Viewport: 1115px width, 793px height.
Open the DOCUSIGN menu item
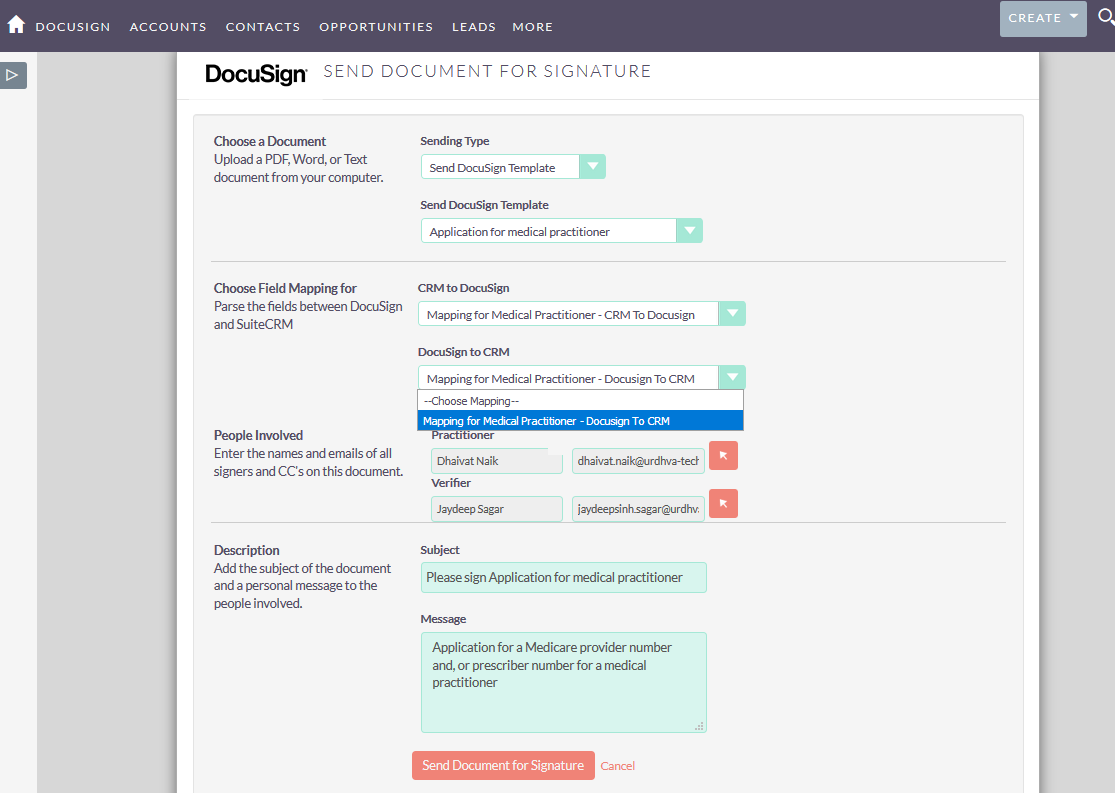tap(73, 27)
